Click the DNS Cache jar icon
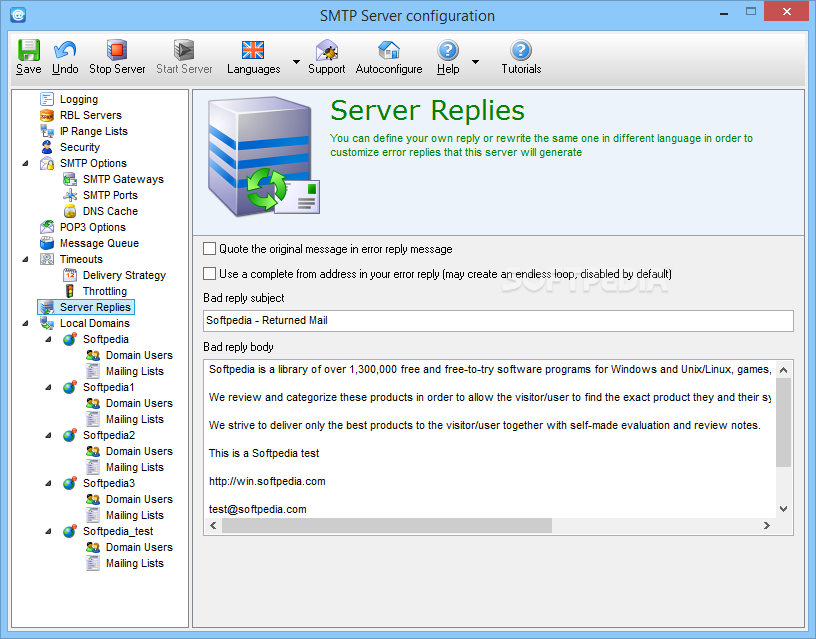 click(70, 211)
